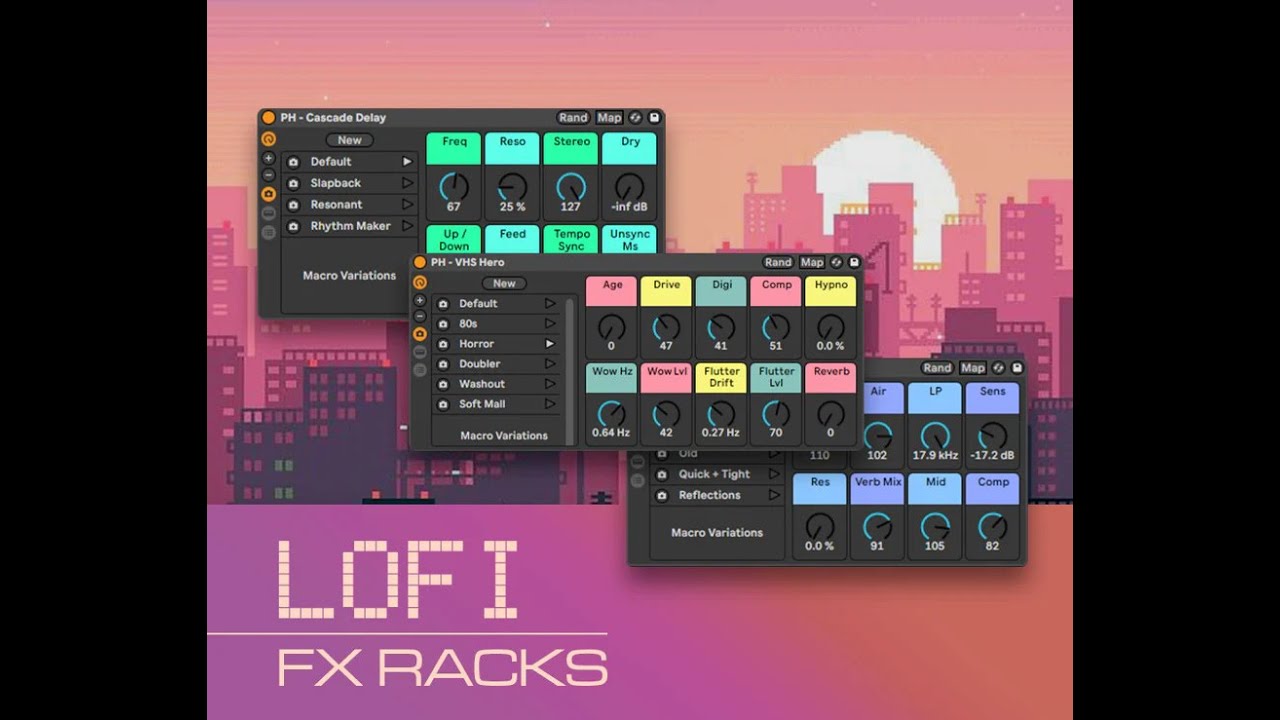Image resolution: width=1280 pixels, height=720 pixels.
Task: Click hot-swap icon in Cascade Delay title bar
Action: [636, 117]
